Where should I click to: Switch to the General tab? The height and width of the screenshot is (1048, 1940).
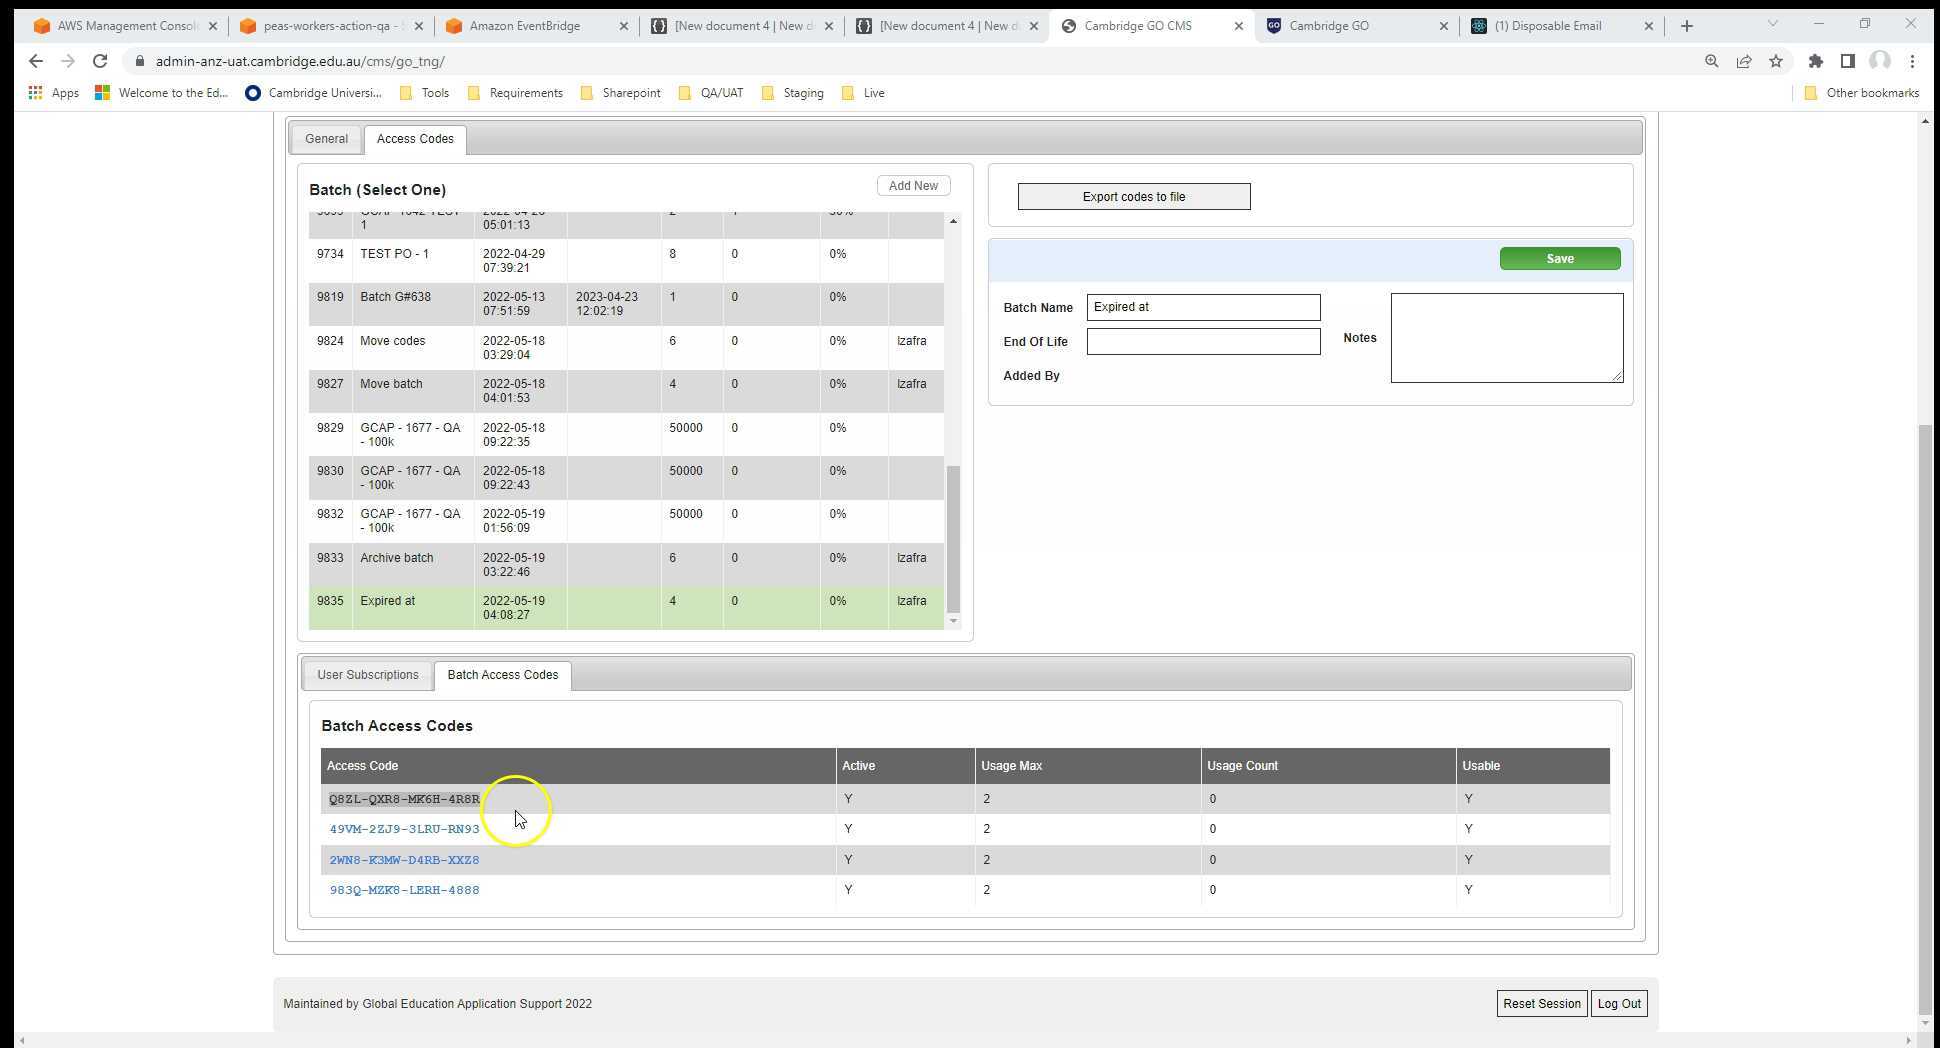point(326,138)
